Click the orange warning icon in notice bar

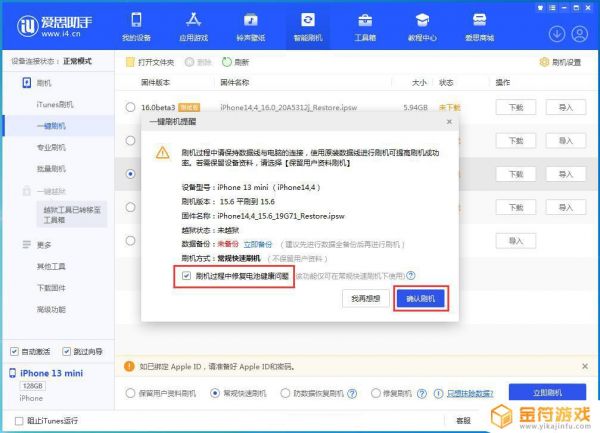pyautogui.click(x=129, y=366)
